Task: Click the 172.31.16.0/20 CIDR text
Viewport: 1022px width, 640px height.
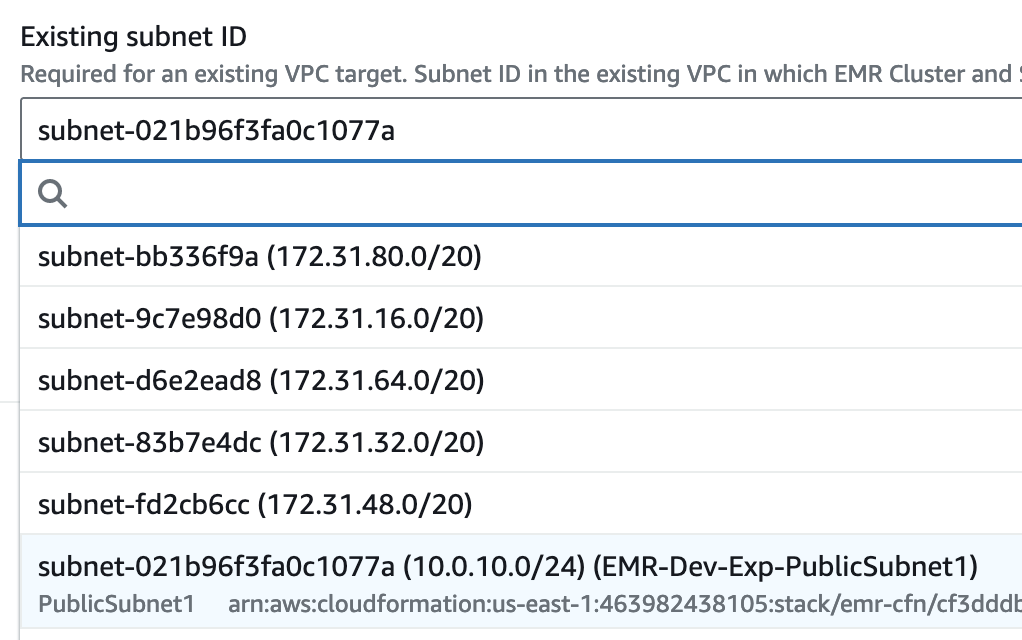Action: click(x=377, y=319)
